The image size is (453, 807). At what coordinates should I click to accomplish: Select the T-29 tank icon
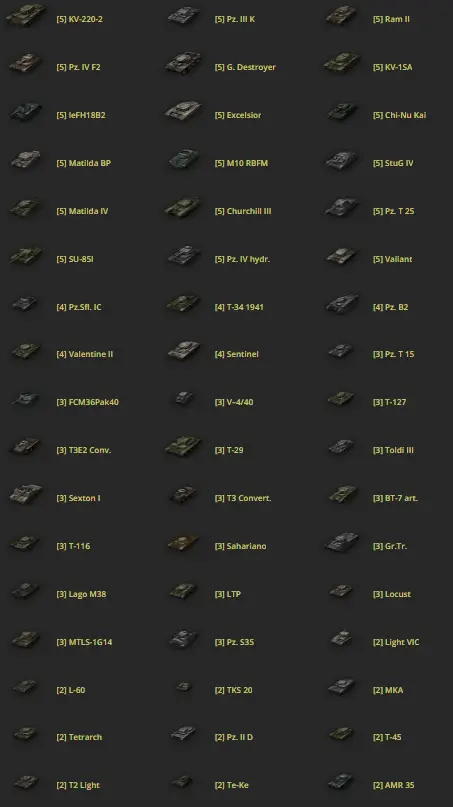(183, 447)
